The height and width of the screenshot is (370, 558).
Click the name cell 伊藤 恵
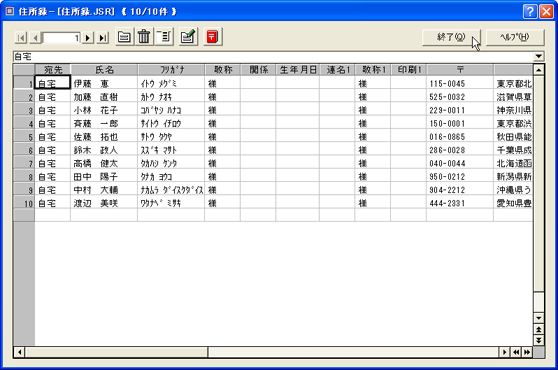(x=104, y=83)
